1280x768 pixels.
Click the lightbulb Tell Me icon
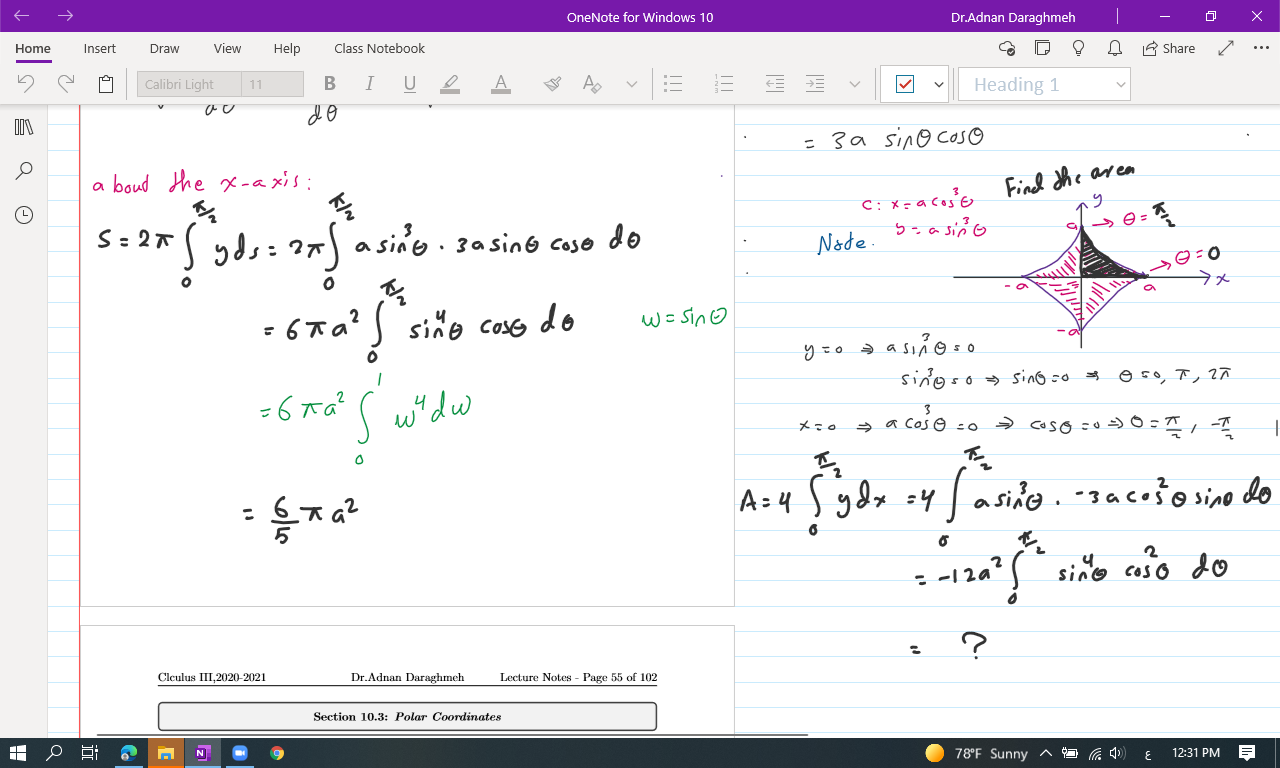pos(1078,48)
